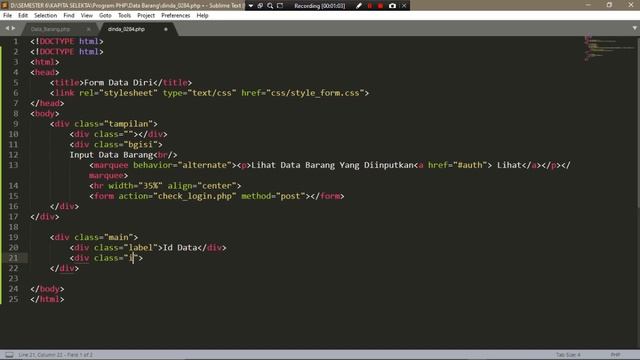Click the minimap code preview
This screenshot has height=360, width=640.
coord(609,48)
